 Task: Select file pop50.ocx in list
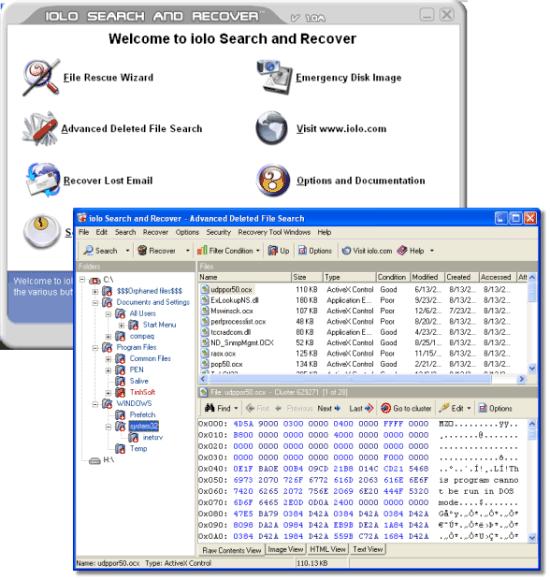click(x=226, y=364)
